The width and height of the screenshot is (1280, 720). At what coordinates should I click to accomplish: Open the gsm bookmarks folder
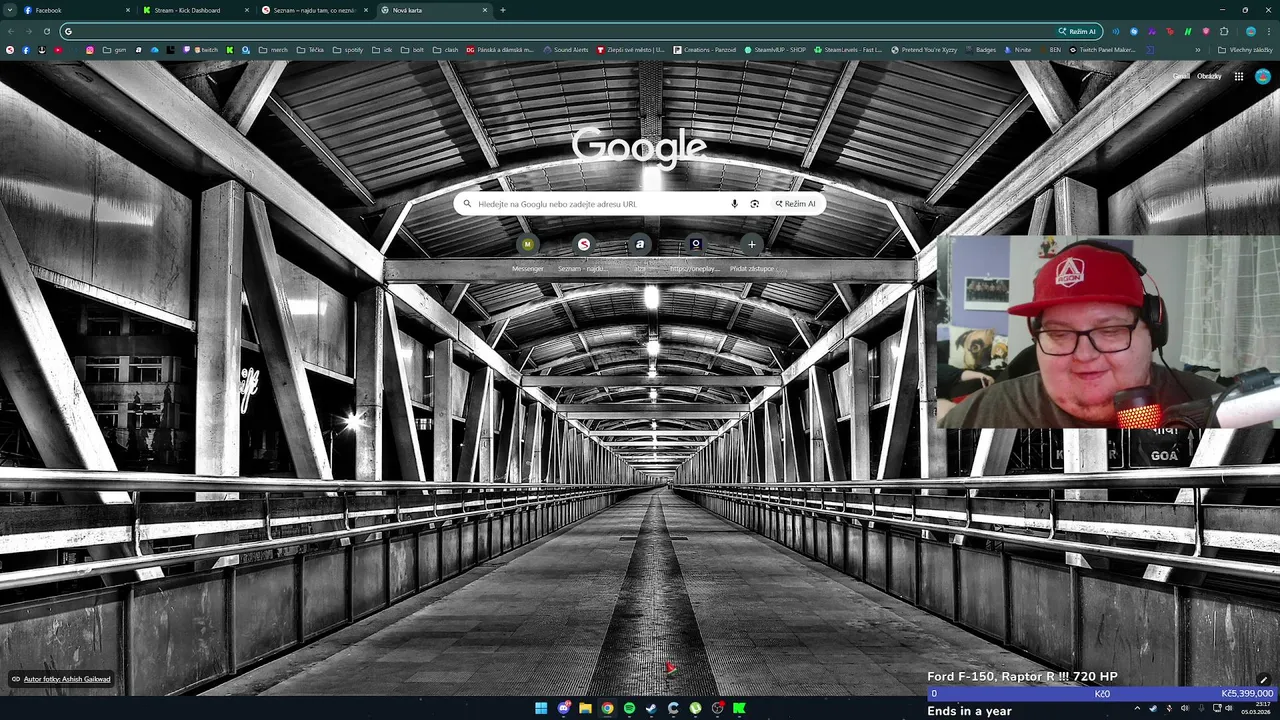pos(114,50)
